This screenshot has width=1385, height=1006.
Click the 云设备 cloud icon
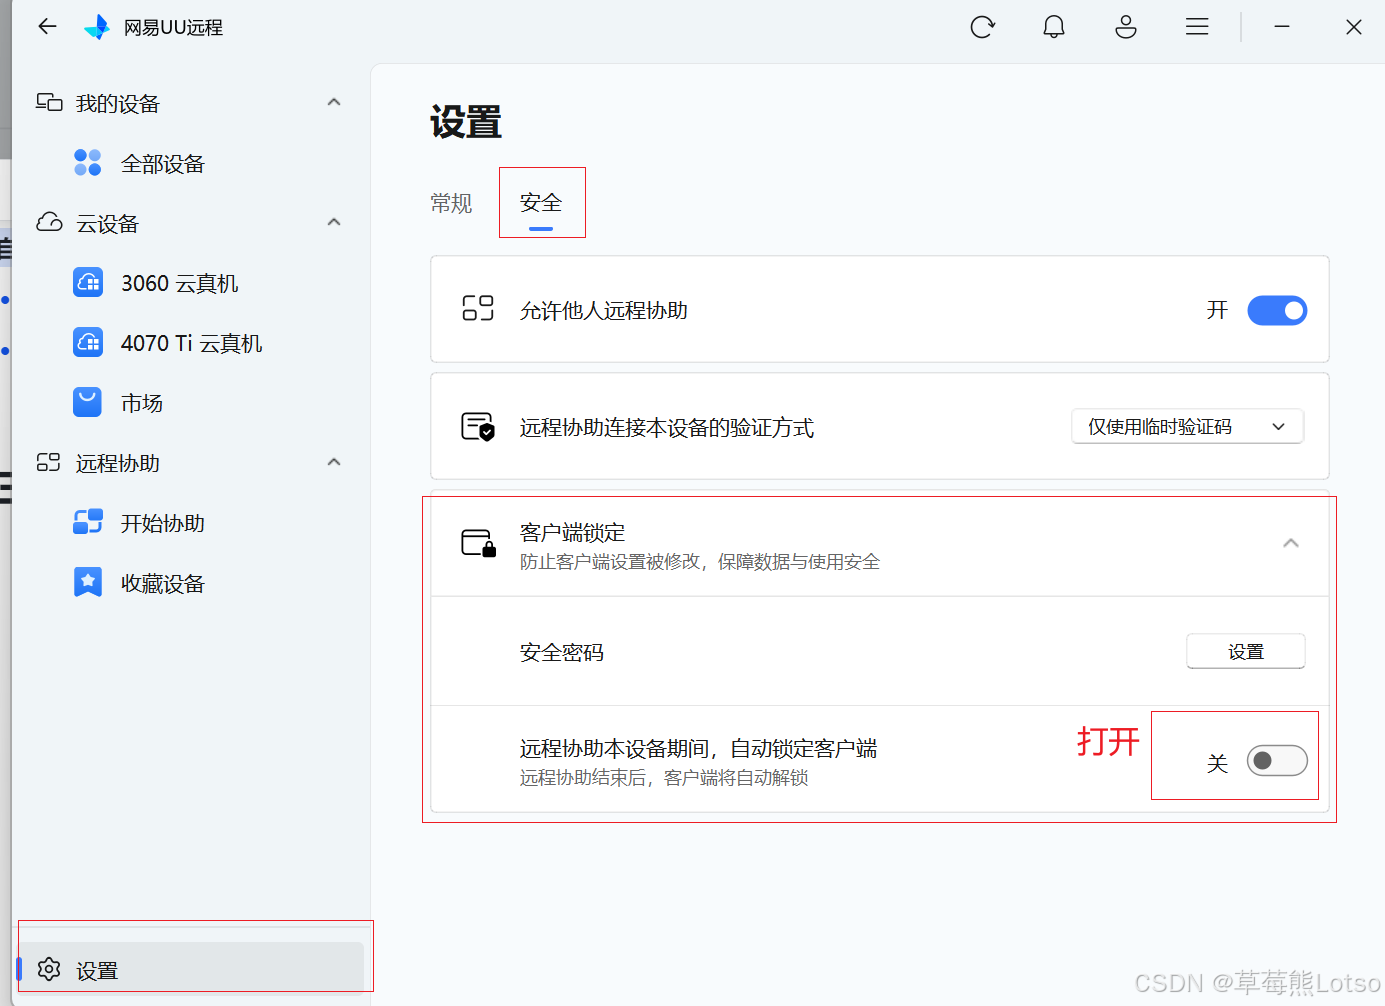49,222
